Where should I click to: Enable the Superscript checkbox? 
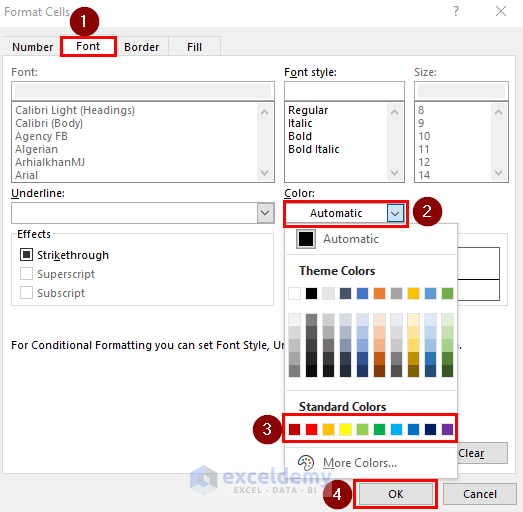(26, 274)
